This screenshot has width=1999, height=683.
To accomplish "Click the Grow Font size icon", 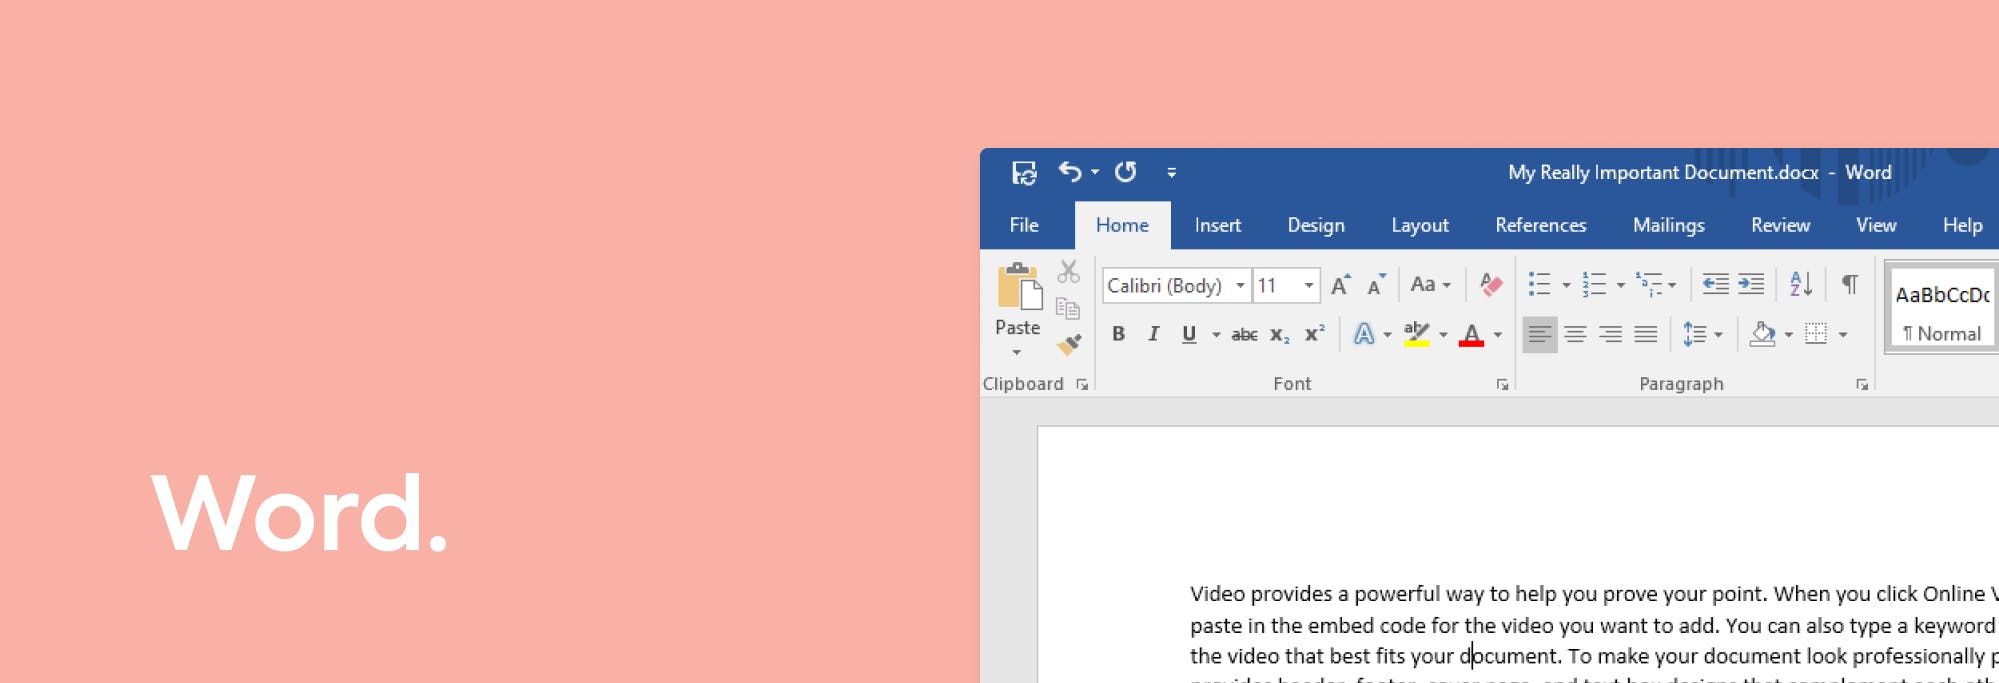I will point(1340,285).
